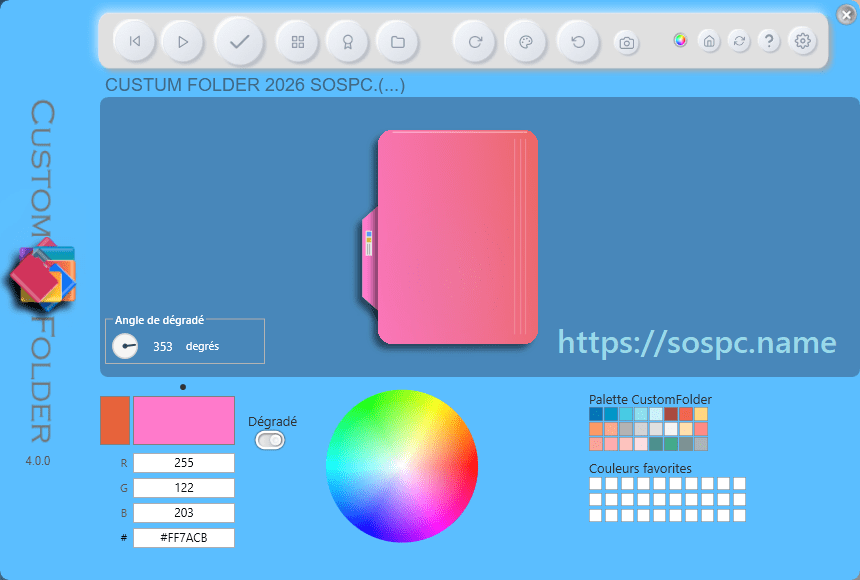Click the Couleurs favorites label
The height and width of the screenshot is (580, 860).
[x=640, y=469]
